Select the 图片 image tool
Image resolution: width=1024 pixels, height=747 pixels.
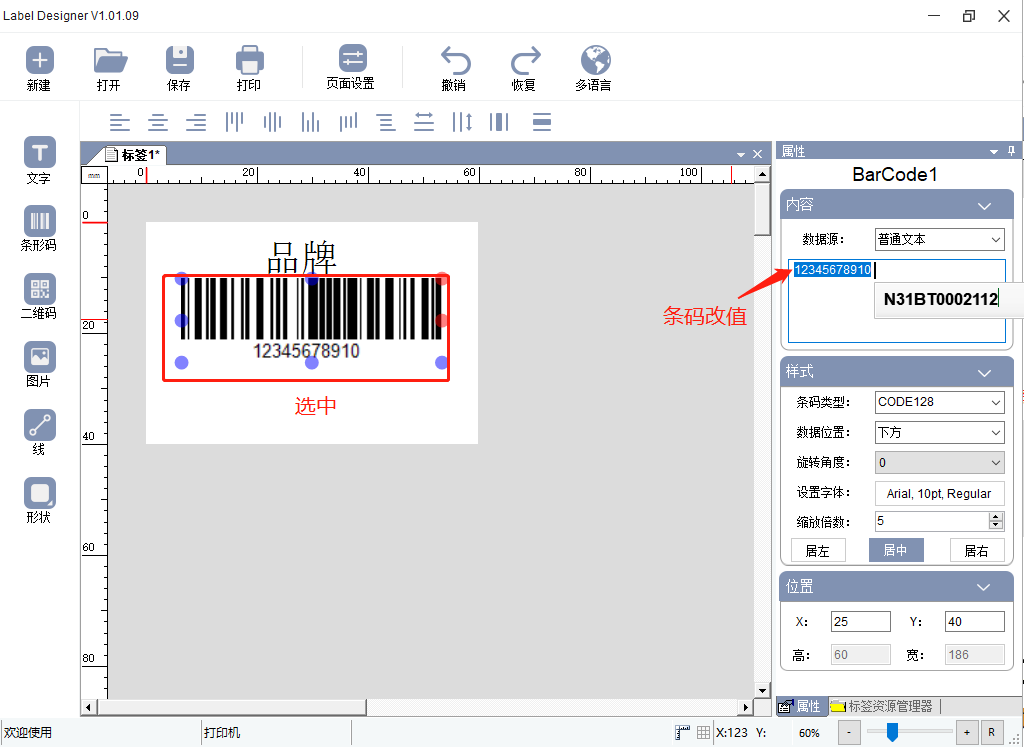(39, 357)
